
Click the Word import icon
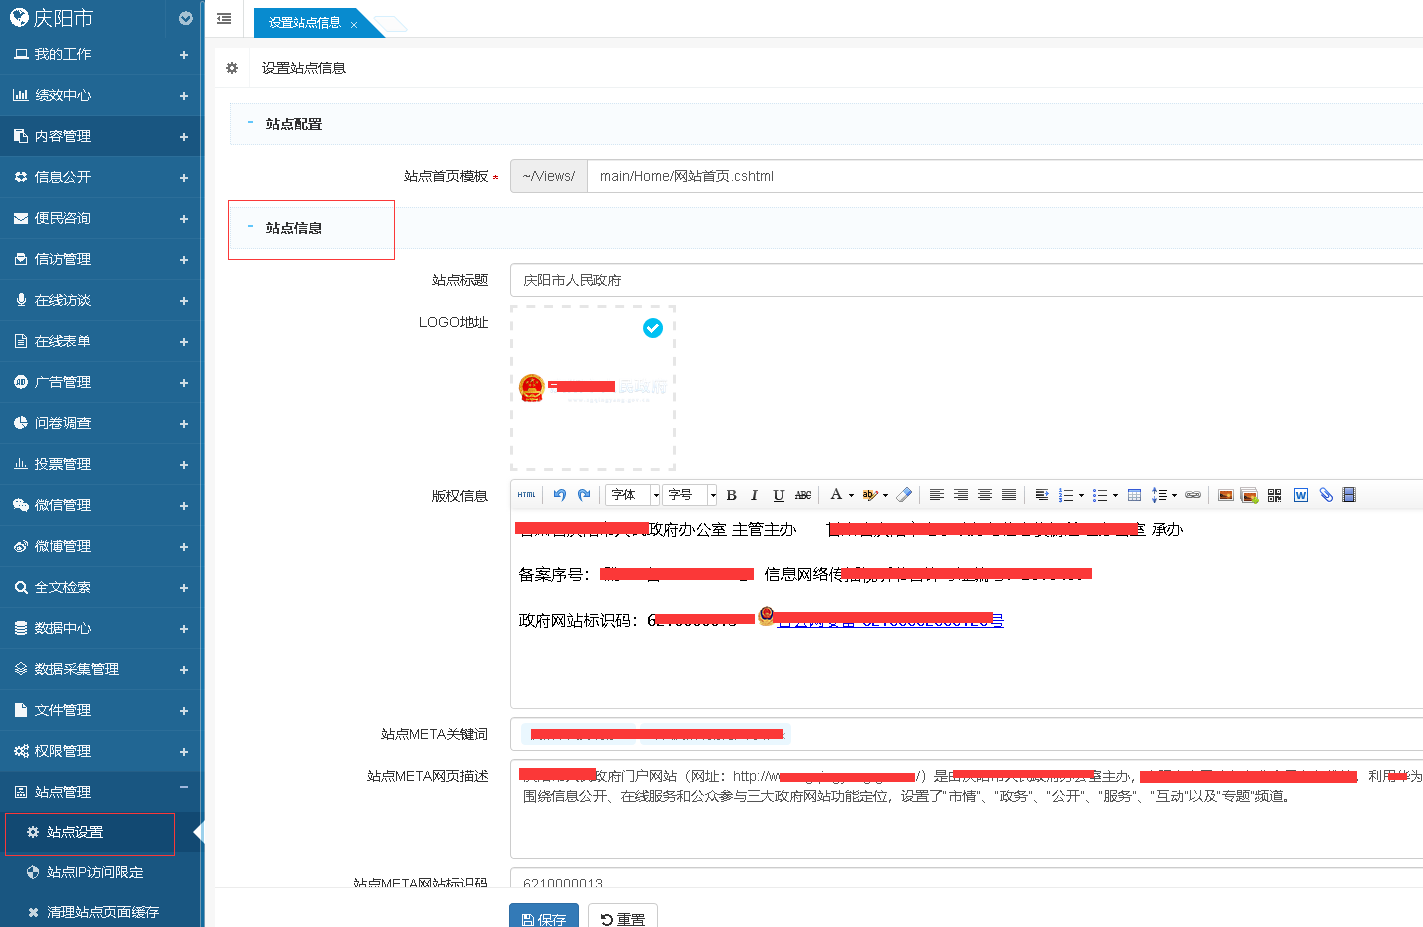pos(1301,495)
